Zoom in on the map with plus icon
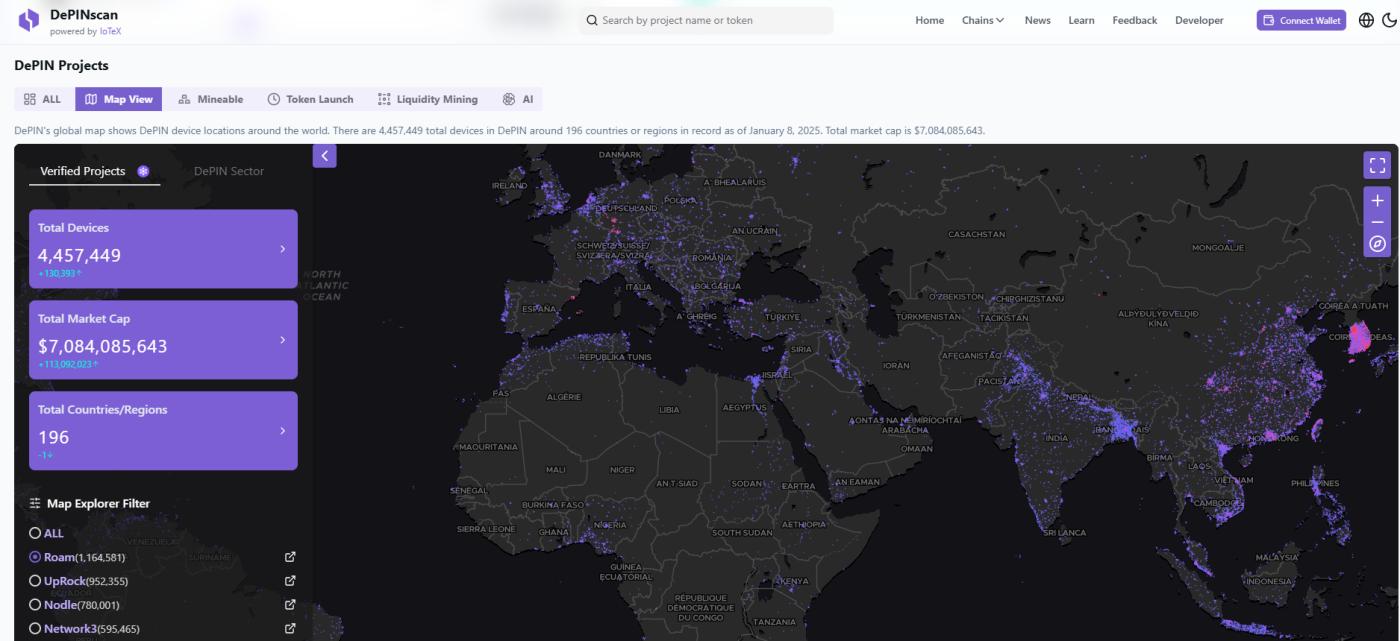This screenshot has width=1400, height=641. coord(1377,201)
